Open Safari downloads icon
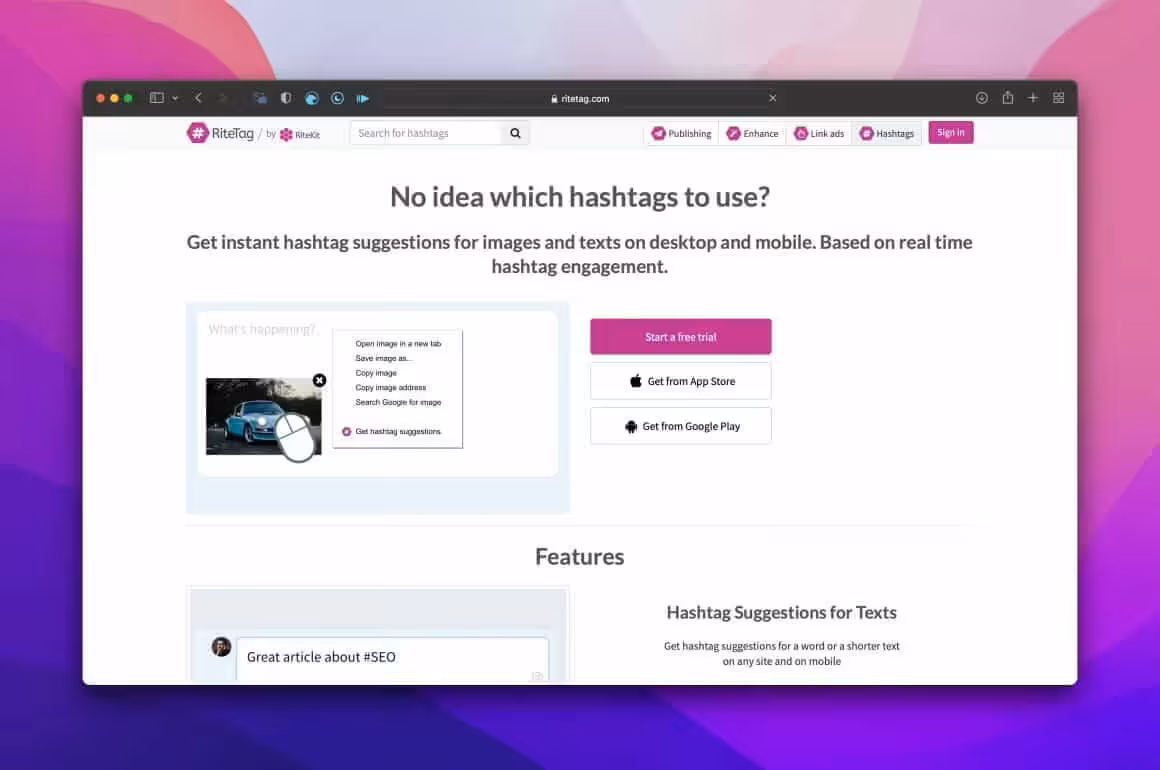 point(981,98)
